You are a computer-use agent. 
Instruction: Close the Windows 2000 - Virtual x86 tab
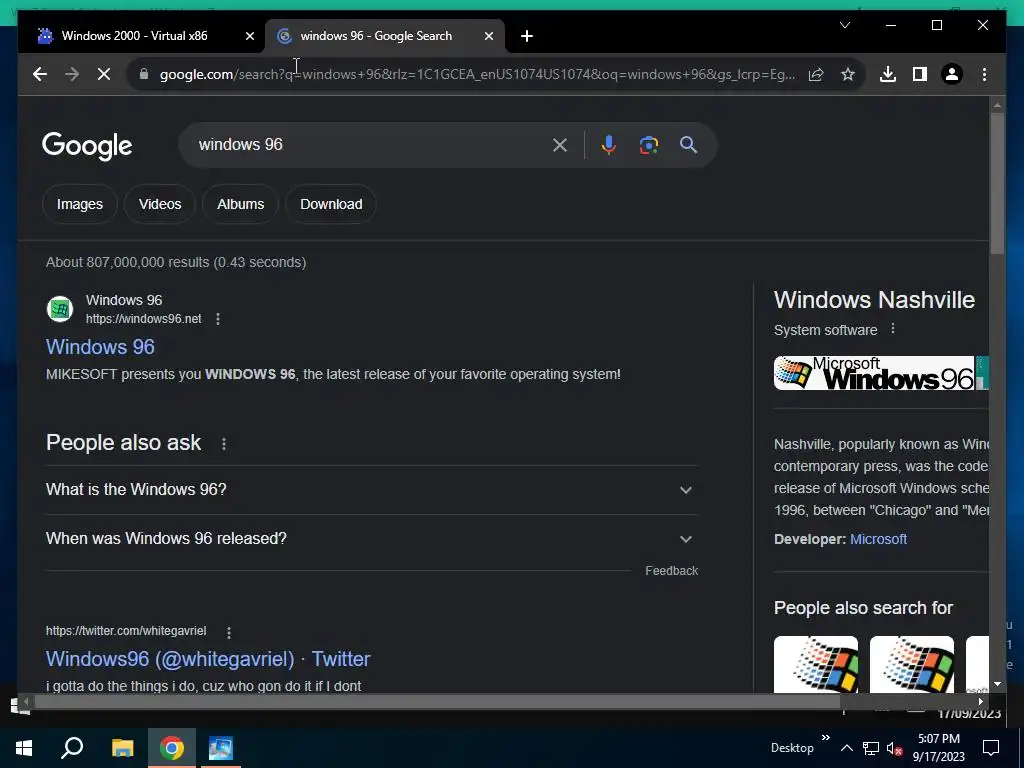coord(249,36)
